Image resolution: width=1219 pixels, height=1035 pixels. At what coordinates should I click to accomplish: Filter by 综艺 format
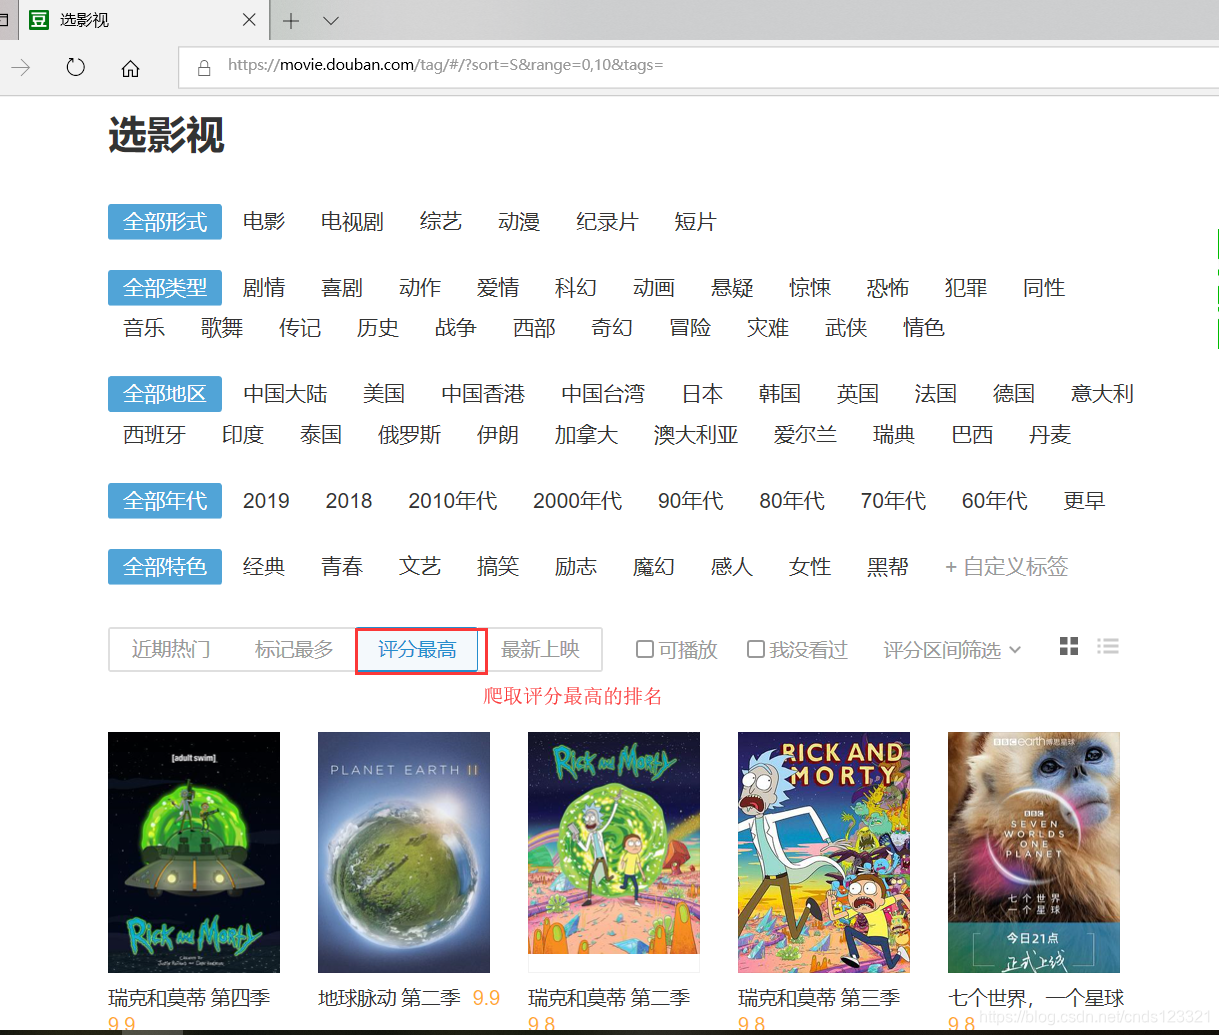pyautogui.click(x=441, y=222)
